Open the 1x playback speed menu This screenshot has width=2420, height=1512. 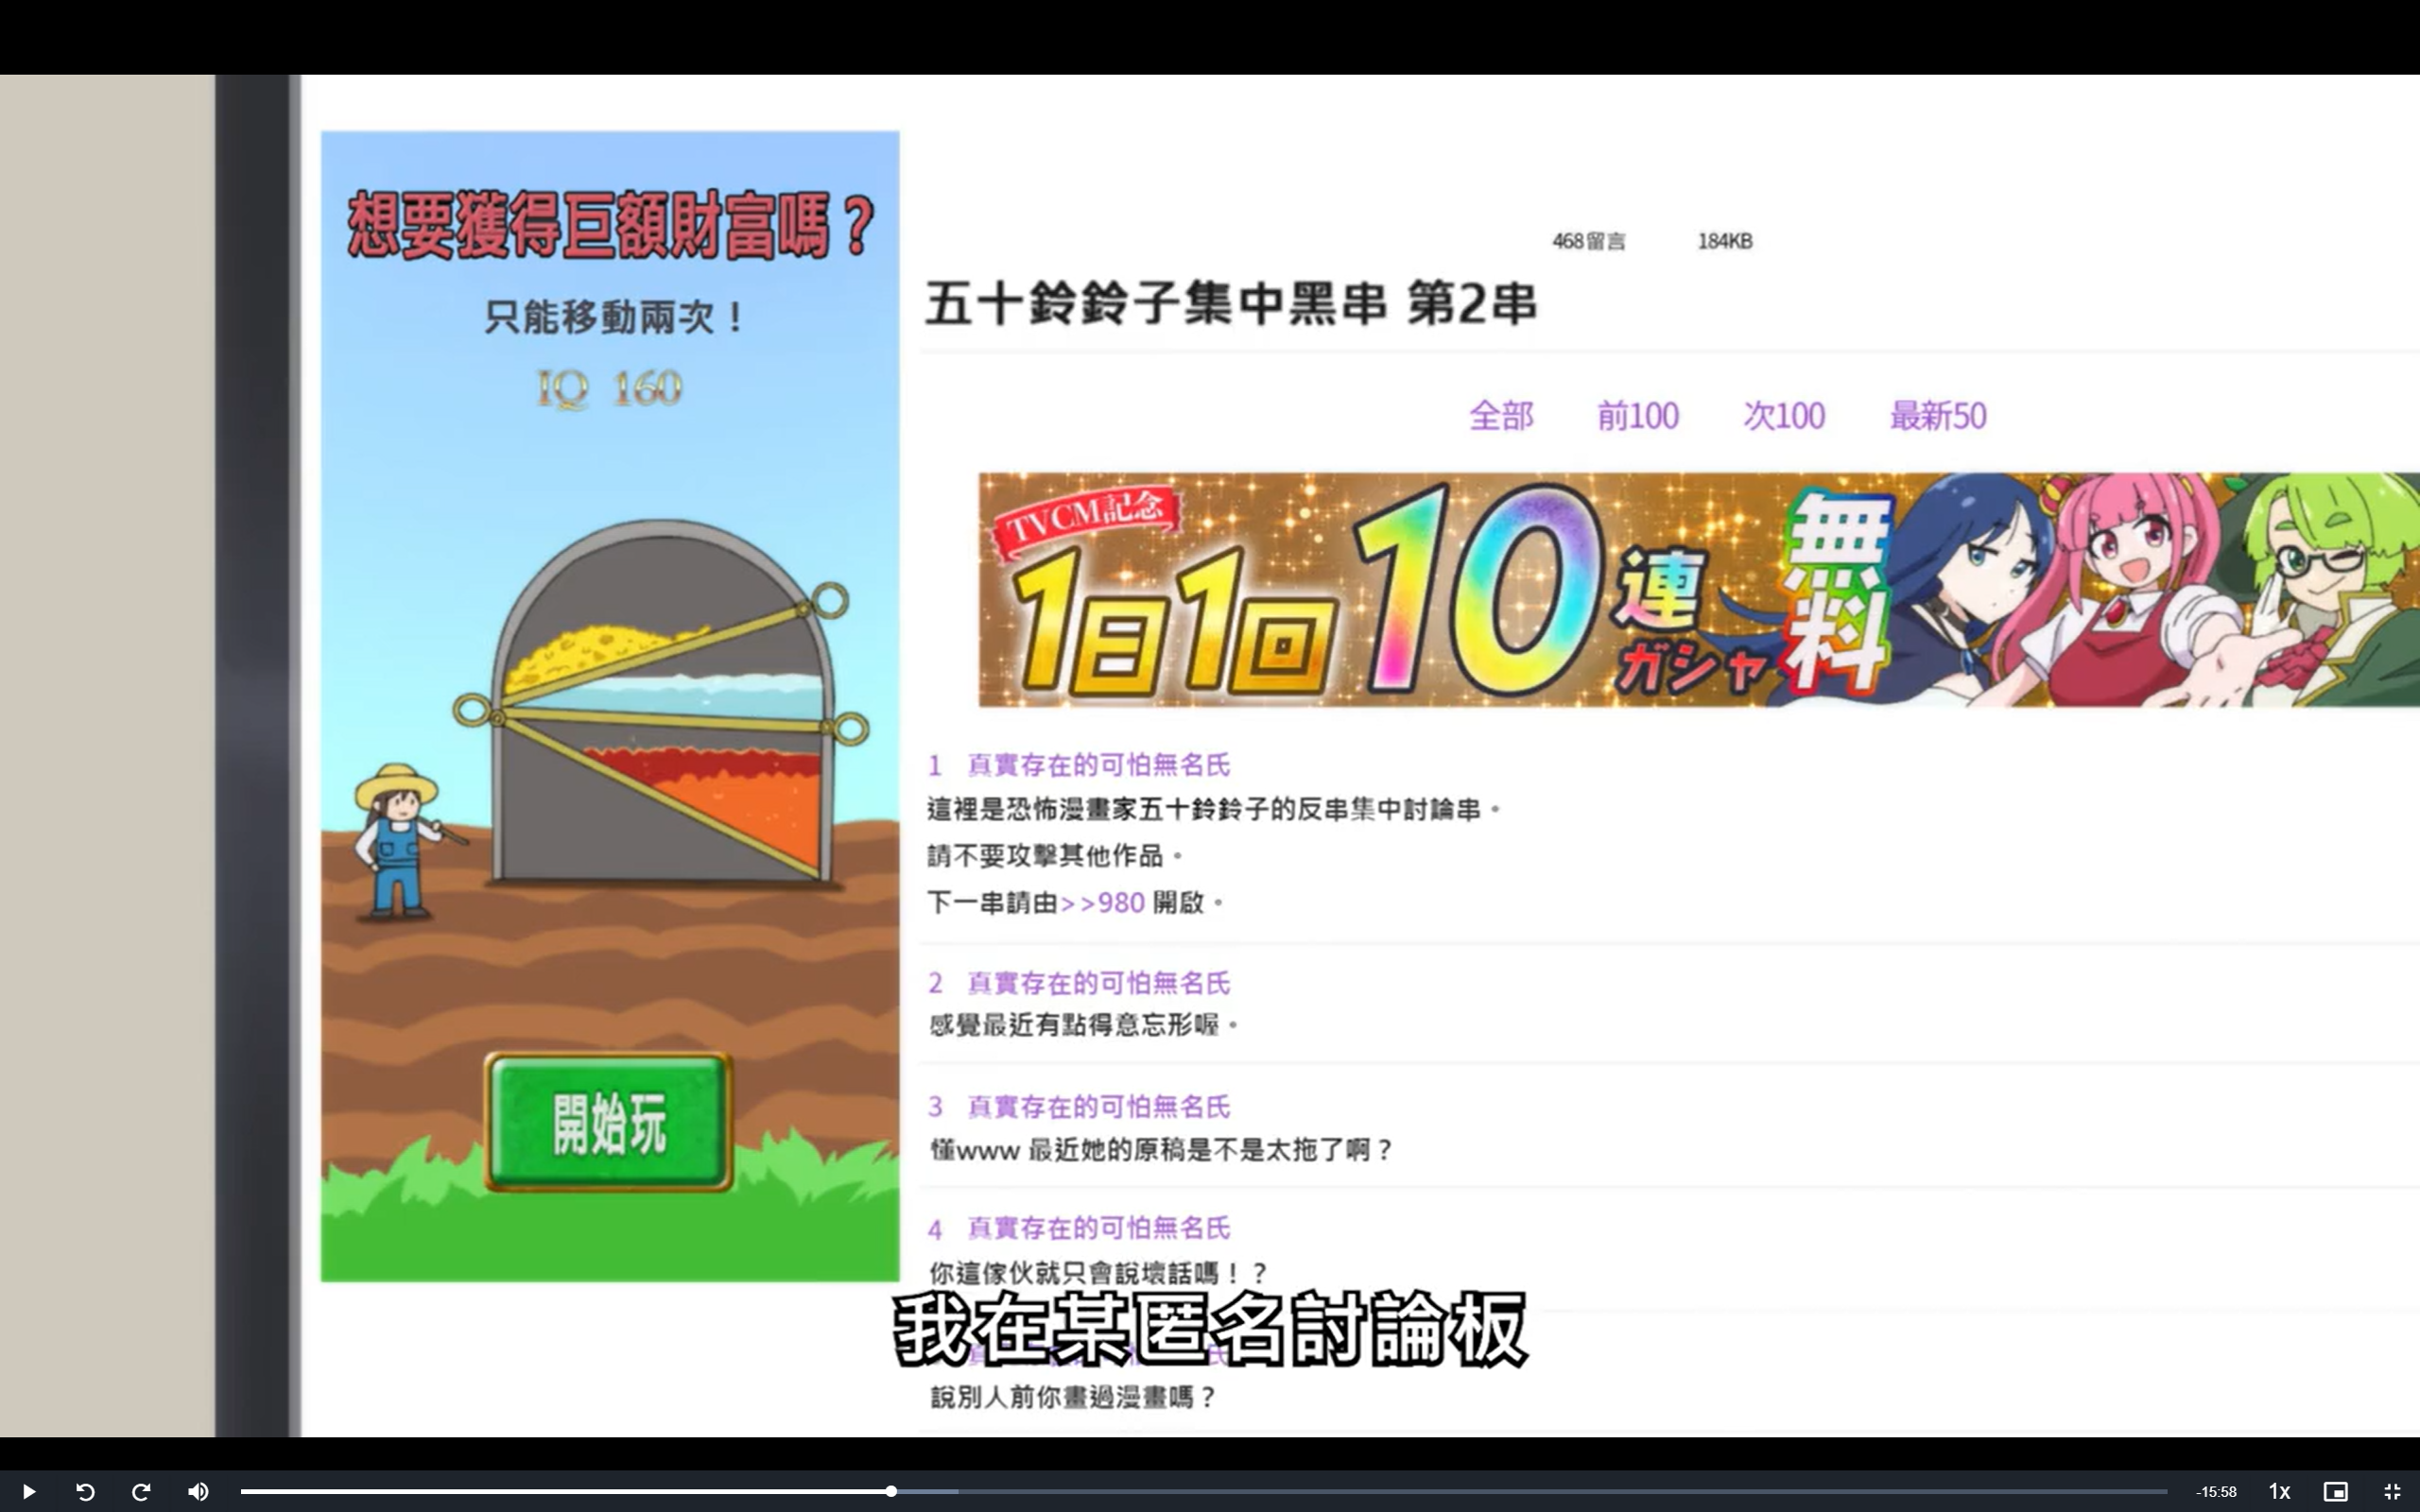[x=2278, y=1491]
